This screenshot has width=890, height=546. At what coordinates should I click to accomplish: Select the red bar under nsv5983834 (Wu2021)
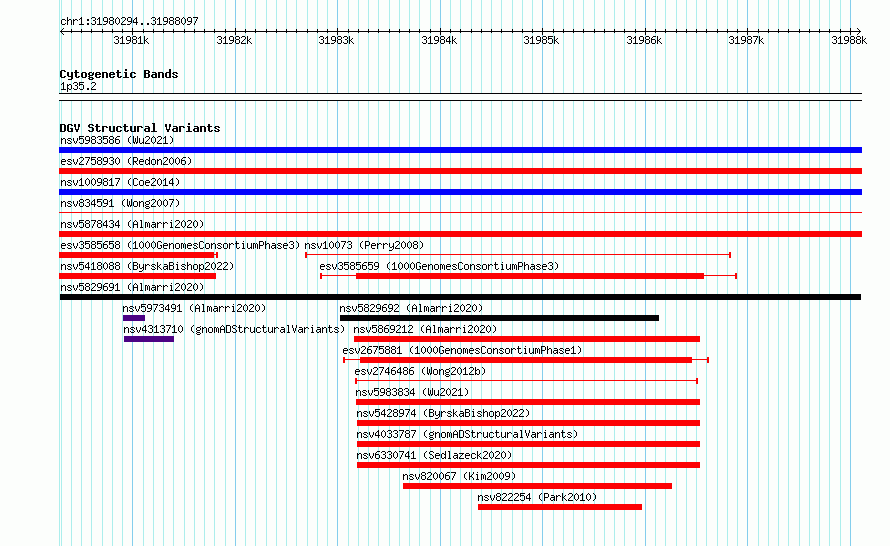click(528, 402)
